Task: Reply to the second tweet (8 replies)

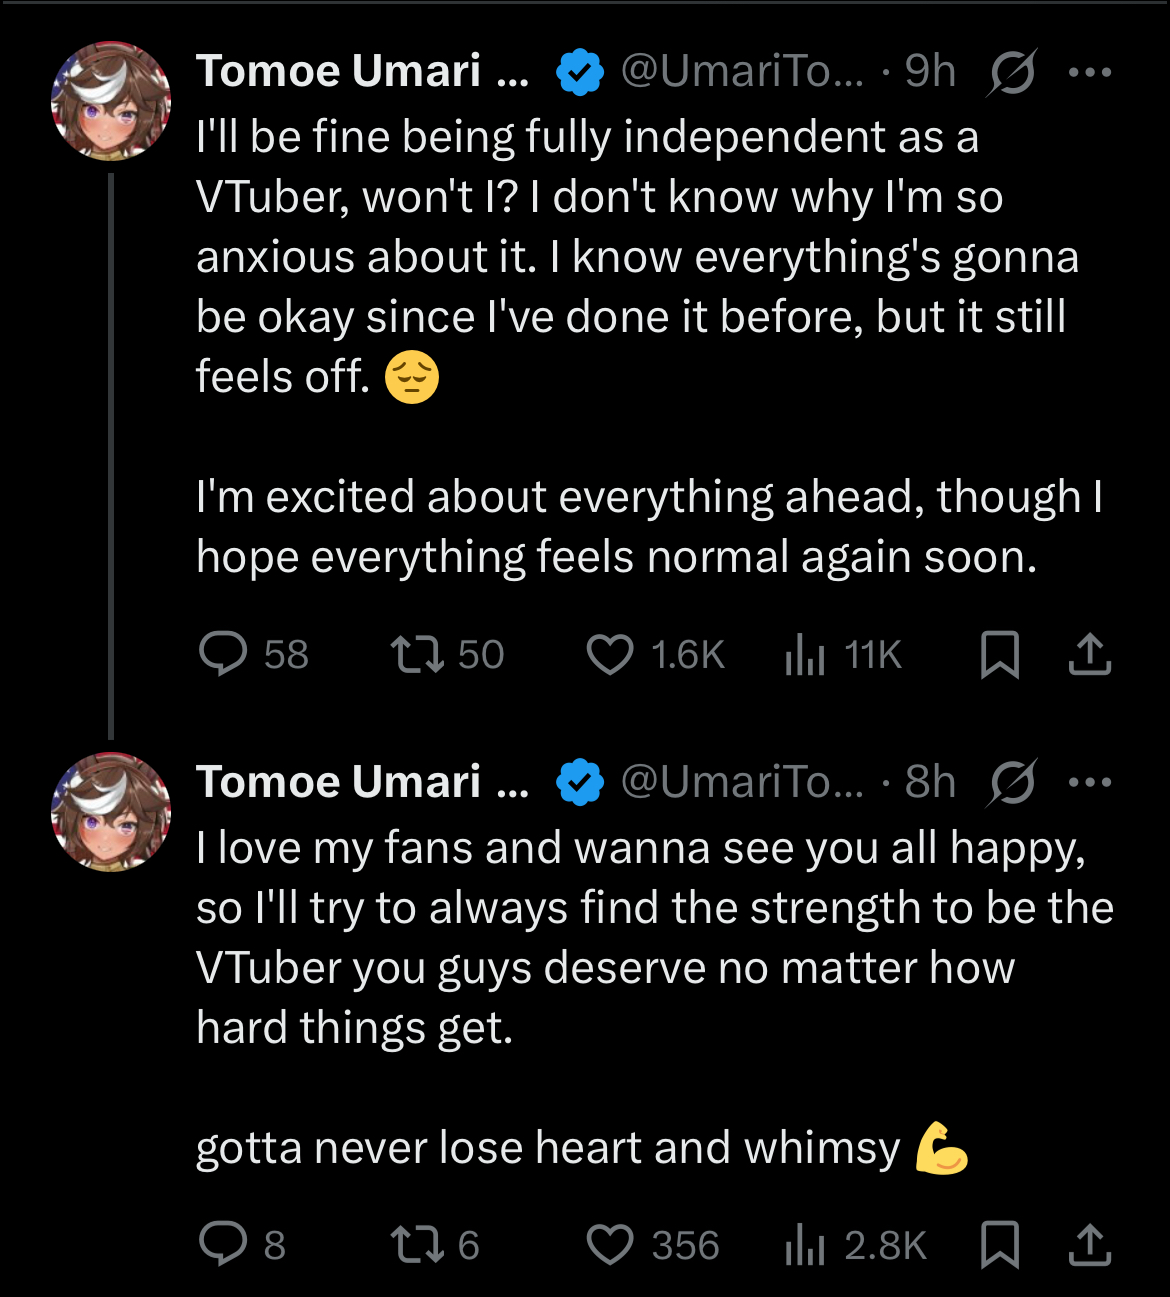Action: (x=223, y=1244)
